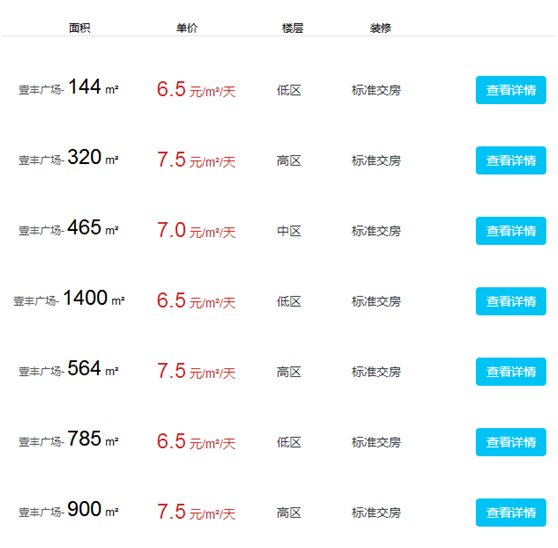This screenshot has height=548, width=558.
Task: Click 查看详情 for the 1400 m² unit
Action: (x=511, y=301)
